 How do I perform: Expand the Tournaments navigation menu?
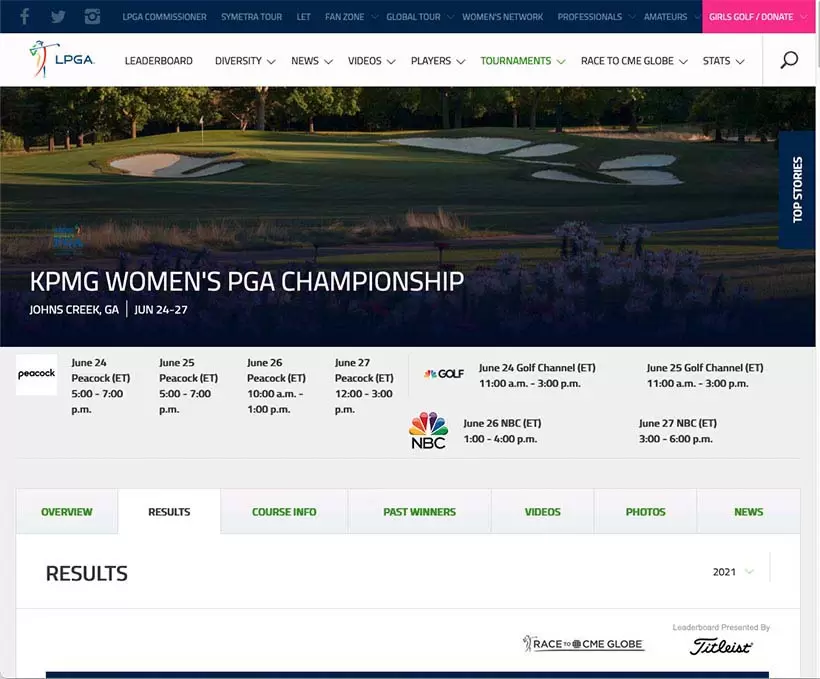point(522,61)
